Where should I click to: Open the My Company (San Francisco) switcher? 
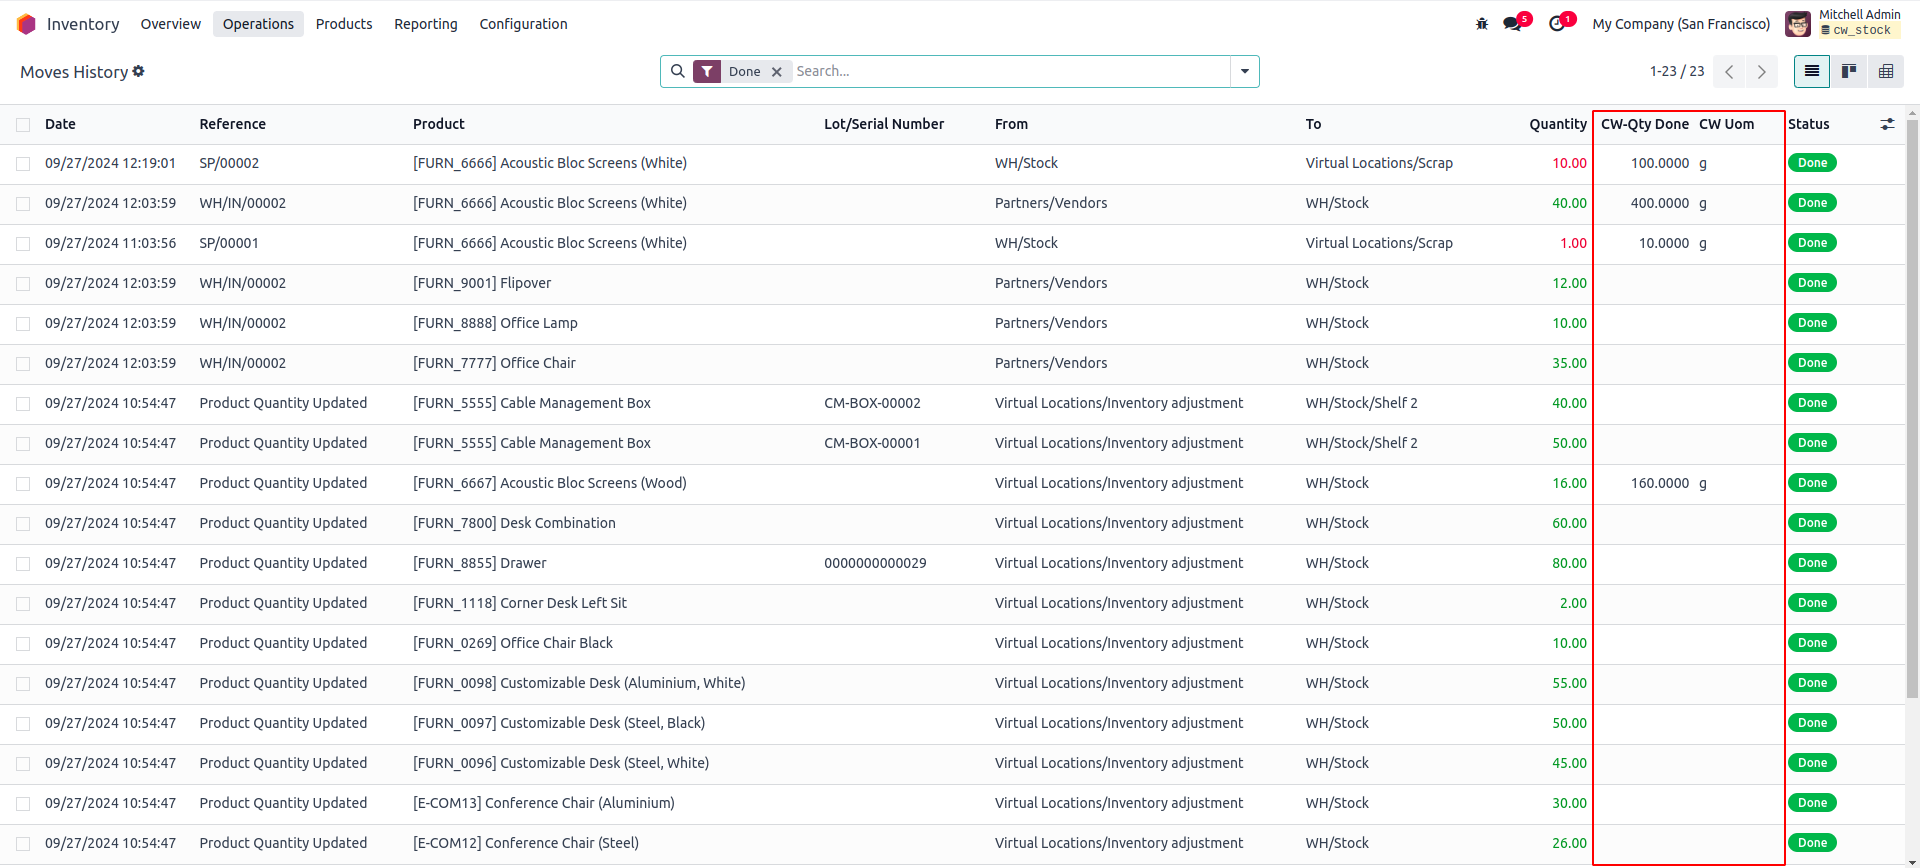pos(1681,24)
